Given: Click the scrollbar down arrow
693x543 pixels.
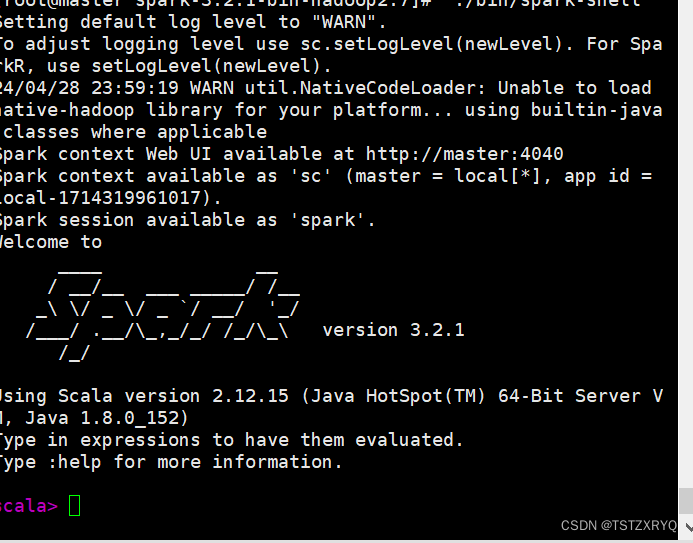Looking at the screenshot, I should [x=688, y=527].
